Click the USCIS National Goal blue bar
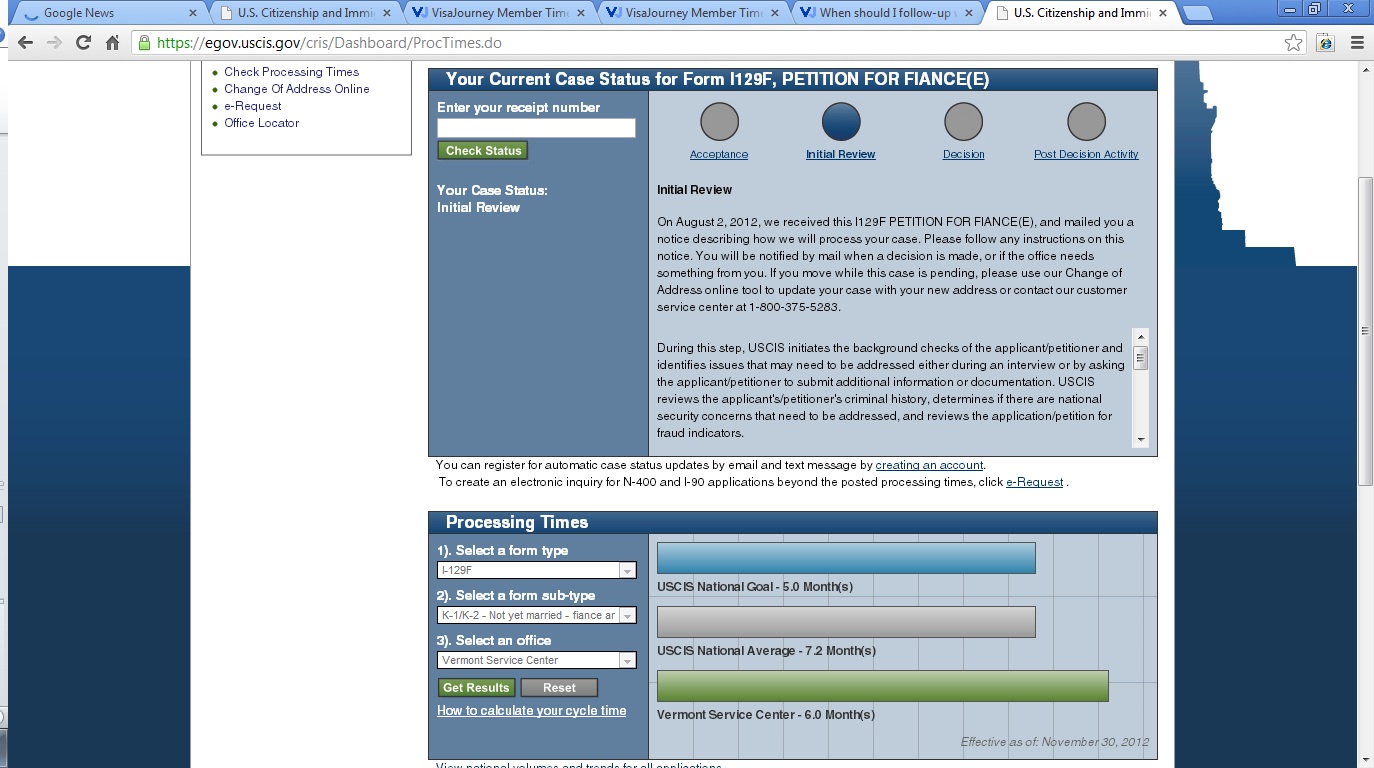 coord(846,558)
